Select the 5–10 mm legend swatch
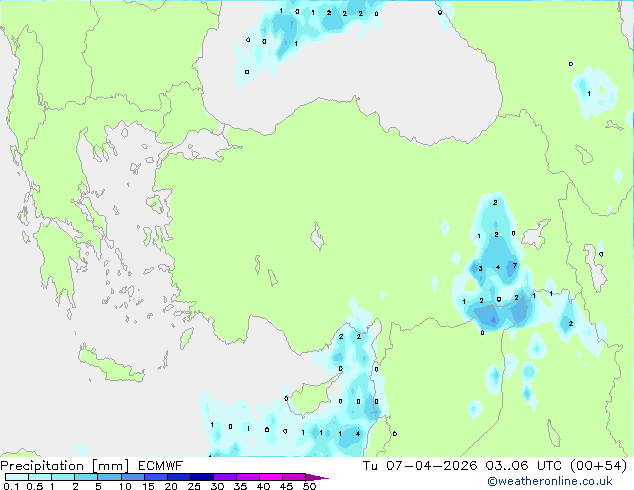Screen dimensions: 634x490 point(109,477)
